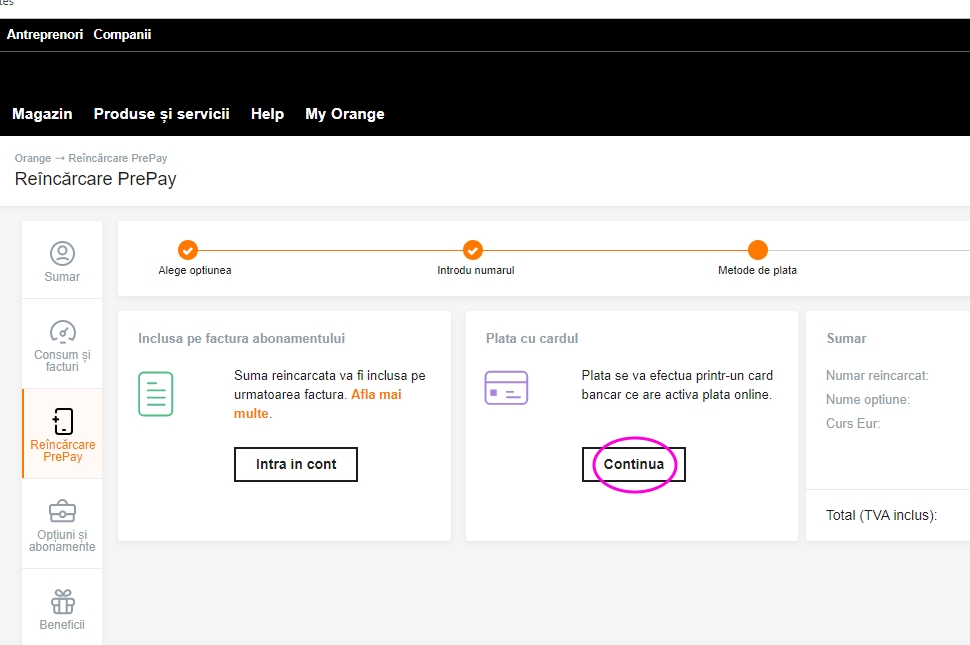Image resolution: width=970 pixels, height=645 pixels.
Task: Open the Help menu item
Action: pyautogui.click(x=267, y=114)
